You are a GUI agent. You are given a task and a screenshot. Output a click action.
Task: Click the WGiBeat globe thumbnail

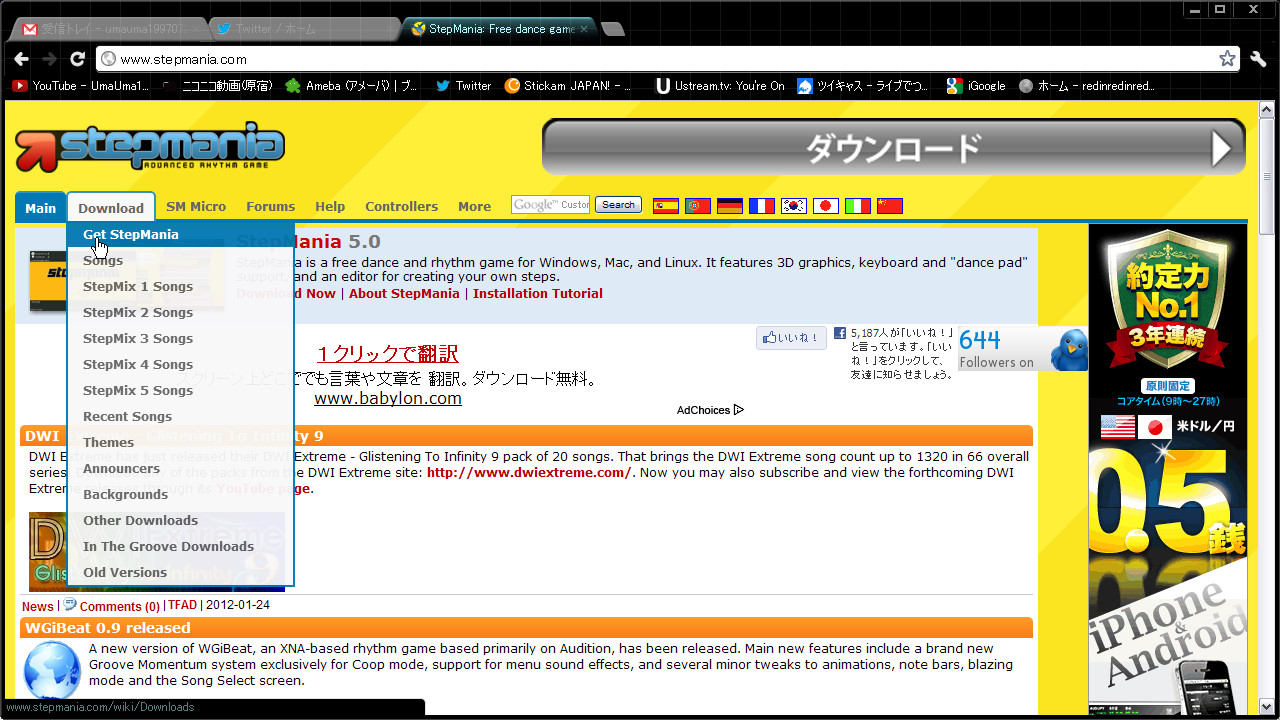pos(52,670)
